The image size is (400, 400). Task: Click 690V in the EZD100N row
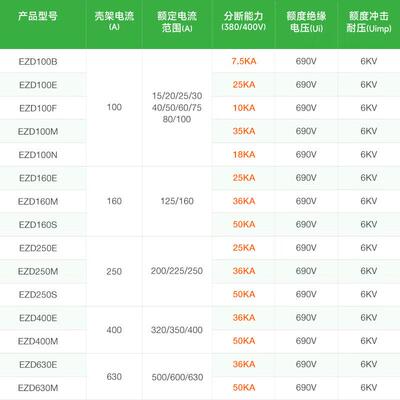tap(306, 154)
